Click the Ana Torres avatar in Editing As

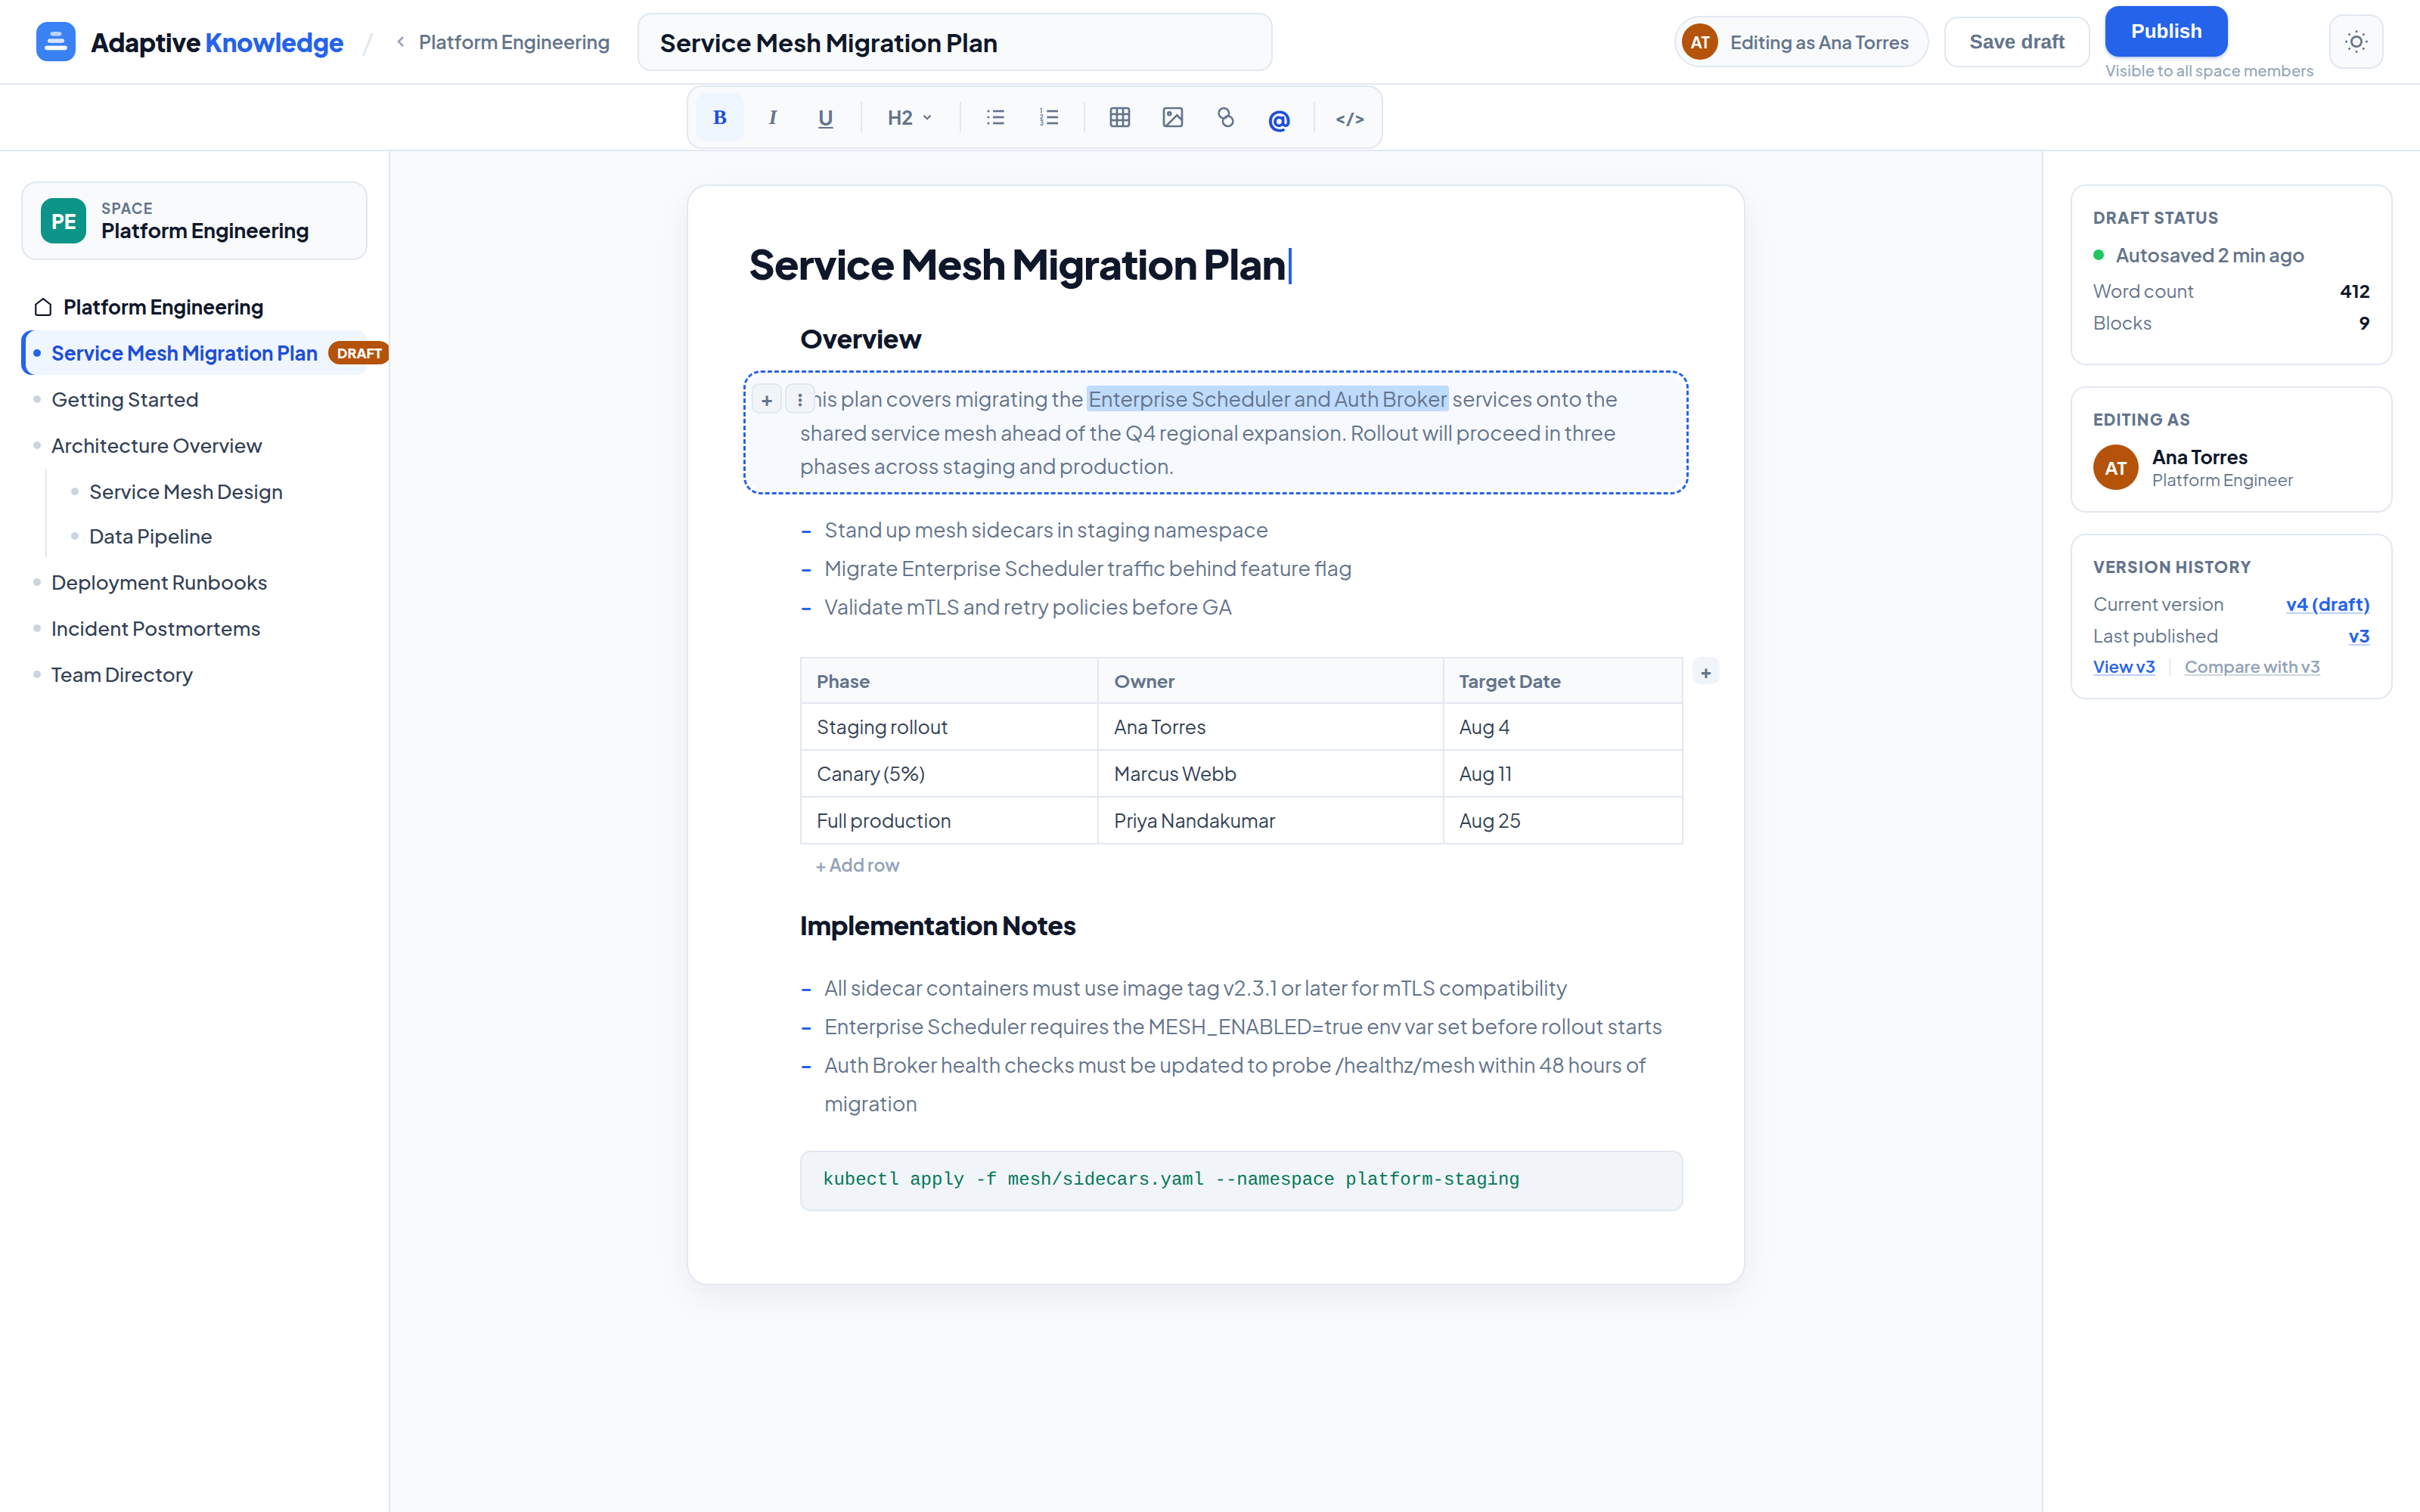pos(2115,468)
